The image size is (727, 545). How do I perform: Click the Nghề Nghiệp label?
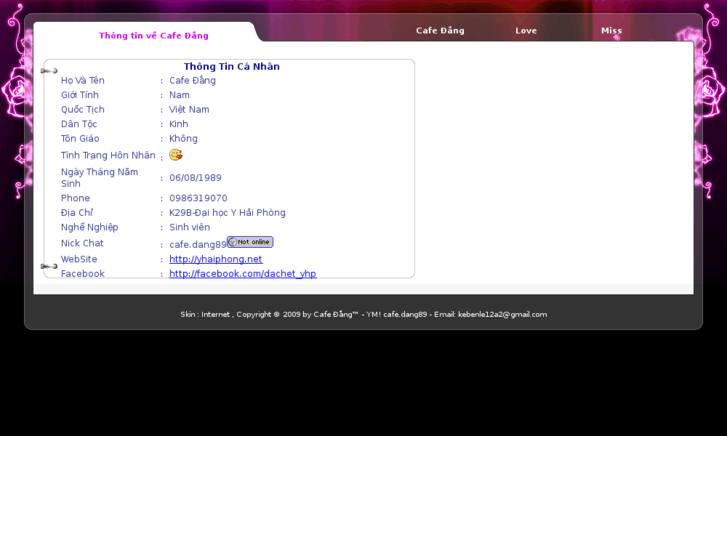click(89, 227)
